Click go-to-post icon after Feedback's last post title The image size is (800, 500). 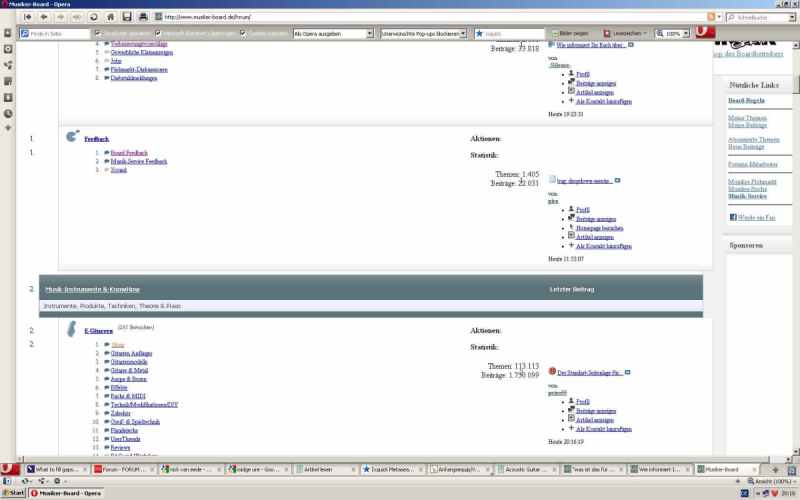click(617, 181)
